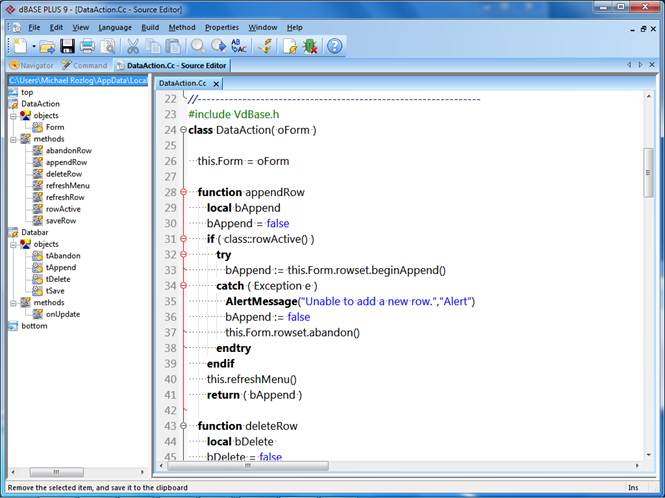665x498 pixels.
Task: Click the Replace text icon
Action: click(x=239, y=46)
